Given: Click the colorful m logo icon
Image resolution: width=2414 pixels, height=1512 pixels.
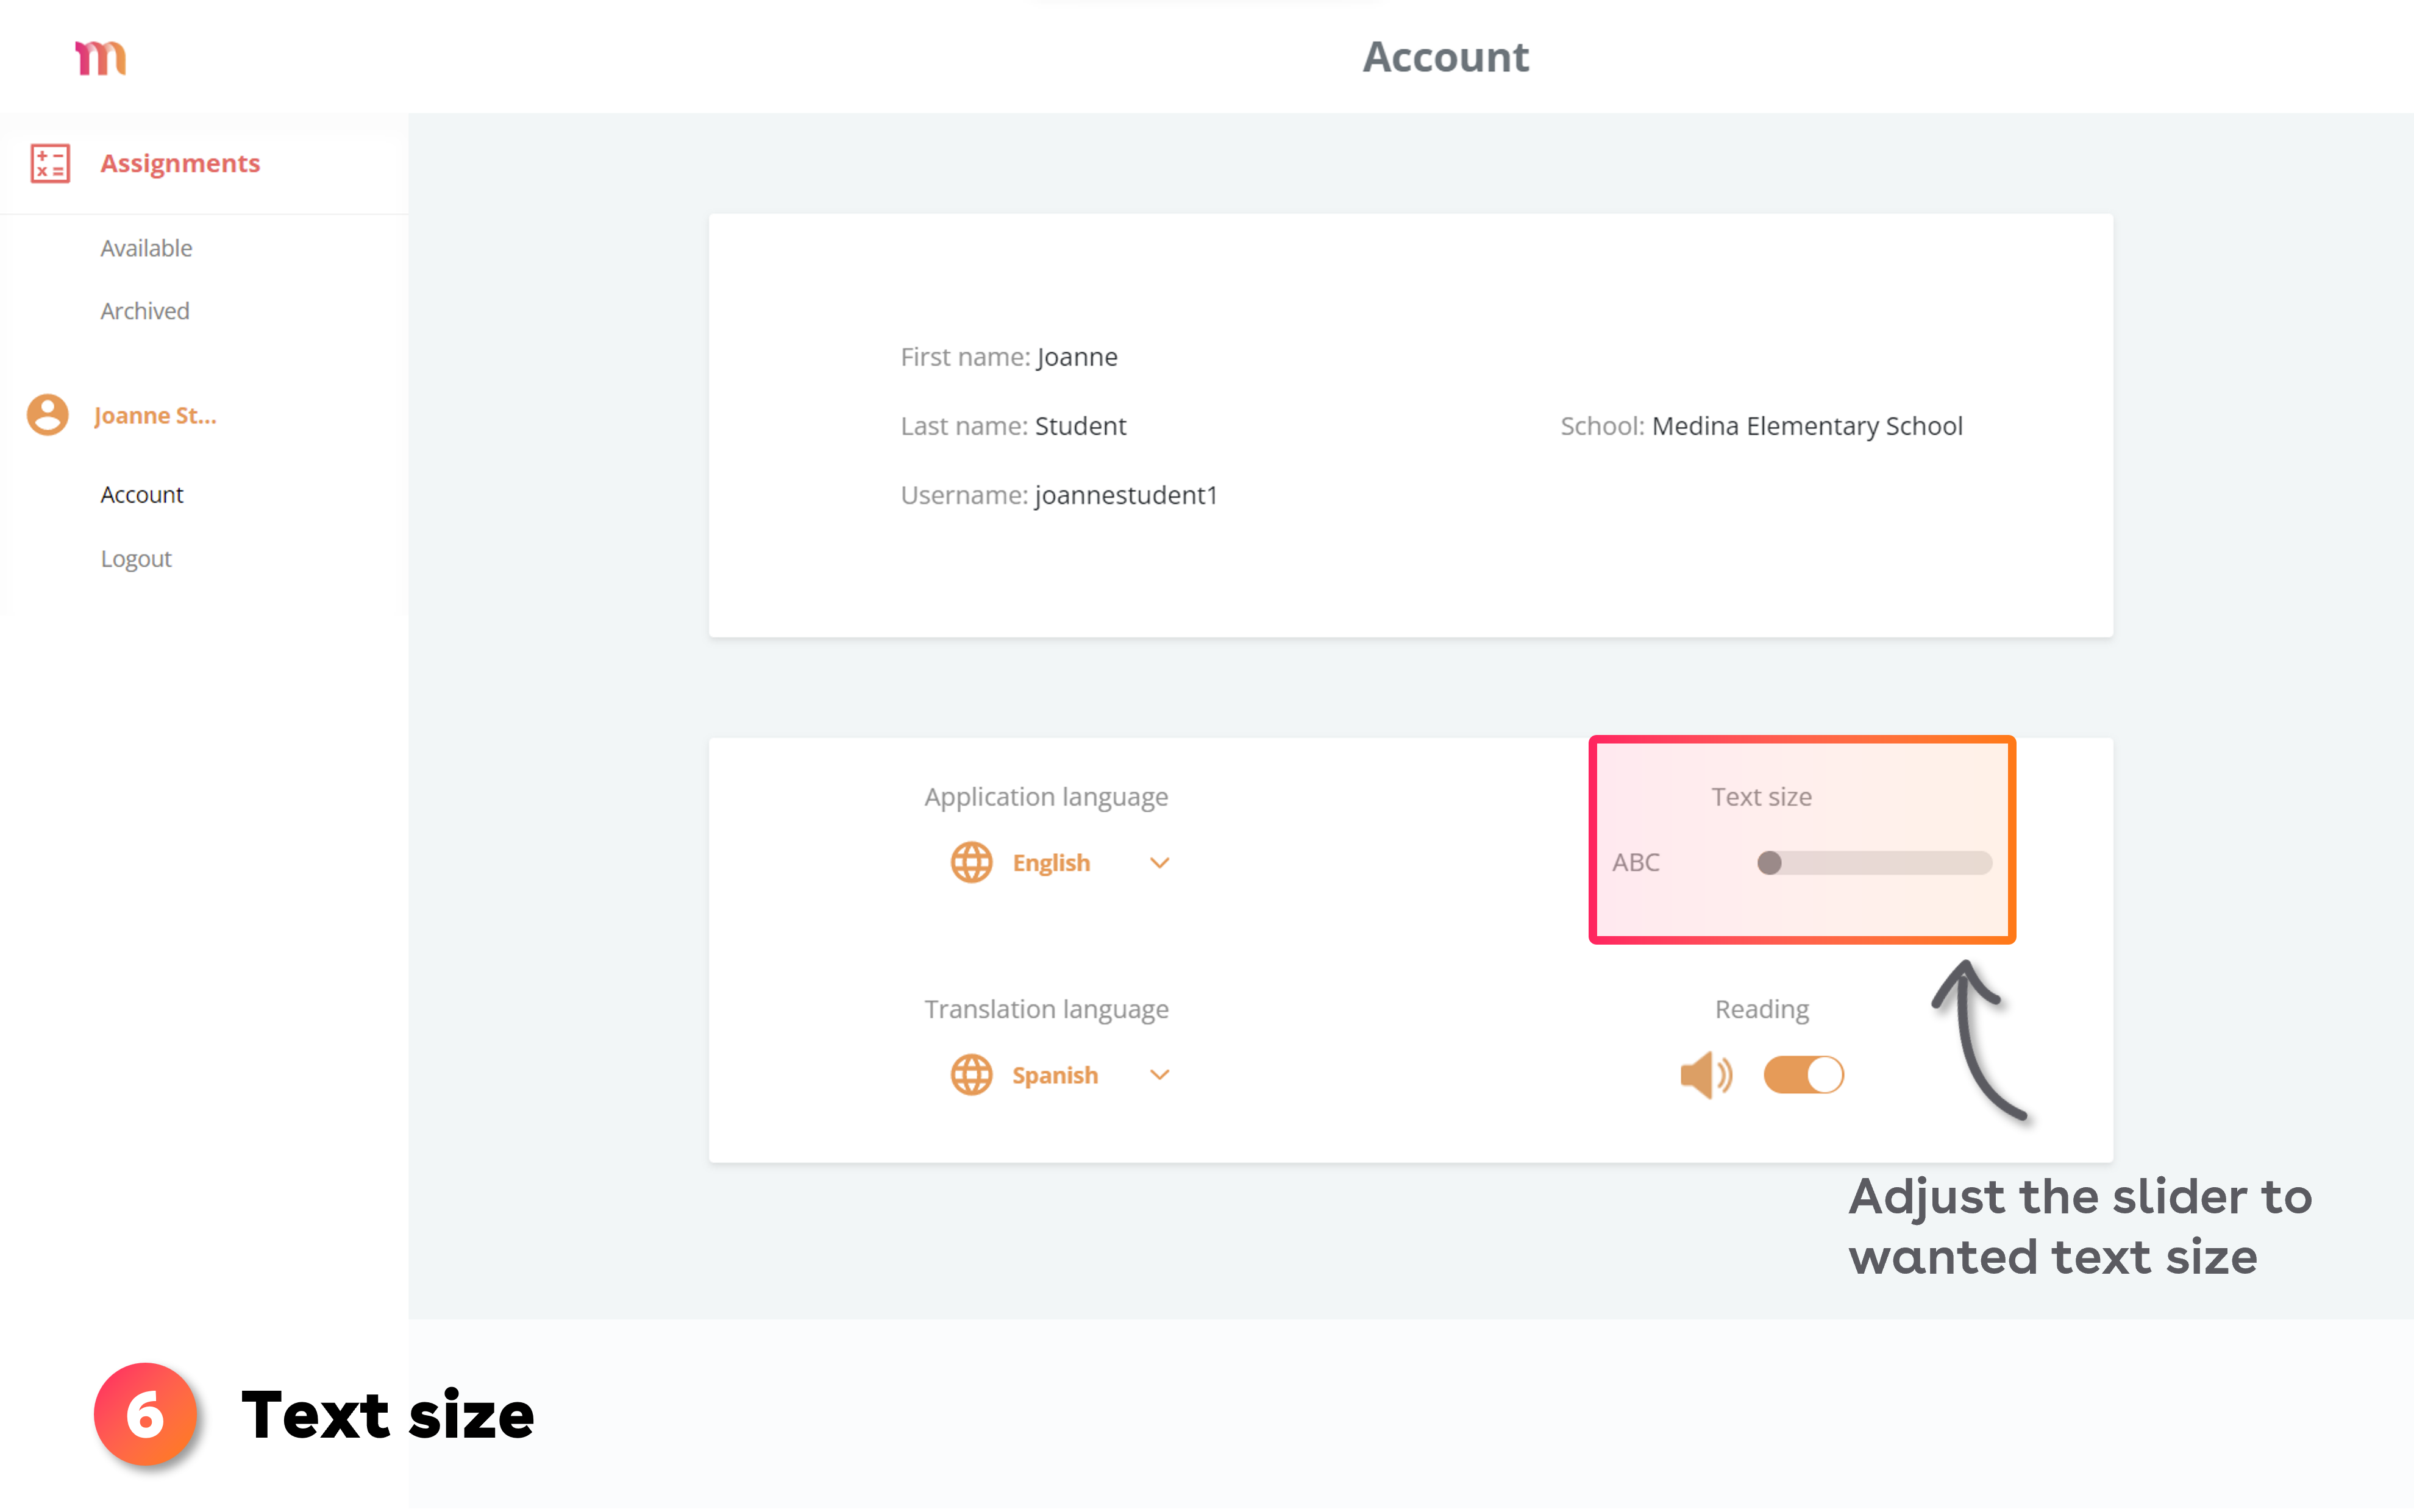Looking at the screenshot, I should (x=101, y=58).
